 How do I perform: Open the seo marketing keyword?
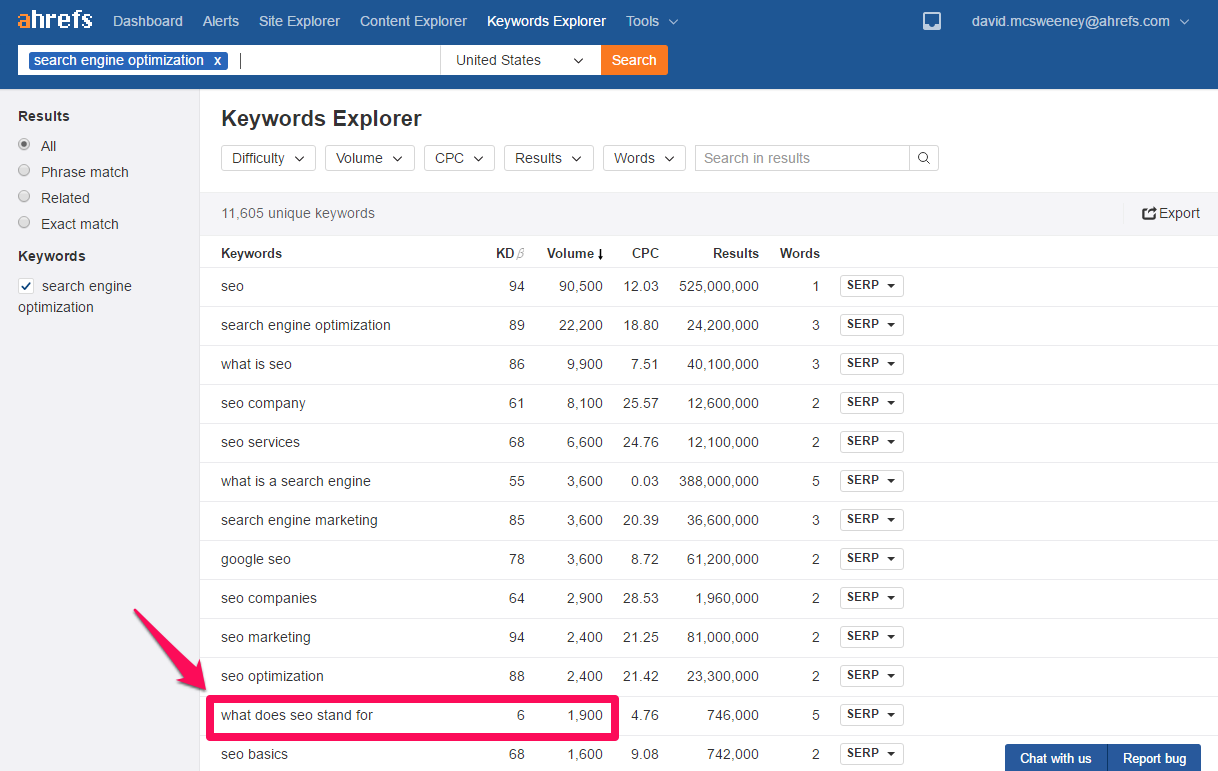tap(266, 637)
